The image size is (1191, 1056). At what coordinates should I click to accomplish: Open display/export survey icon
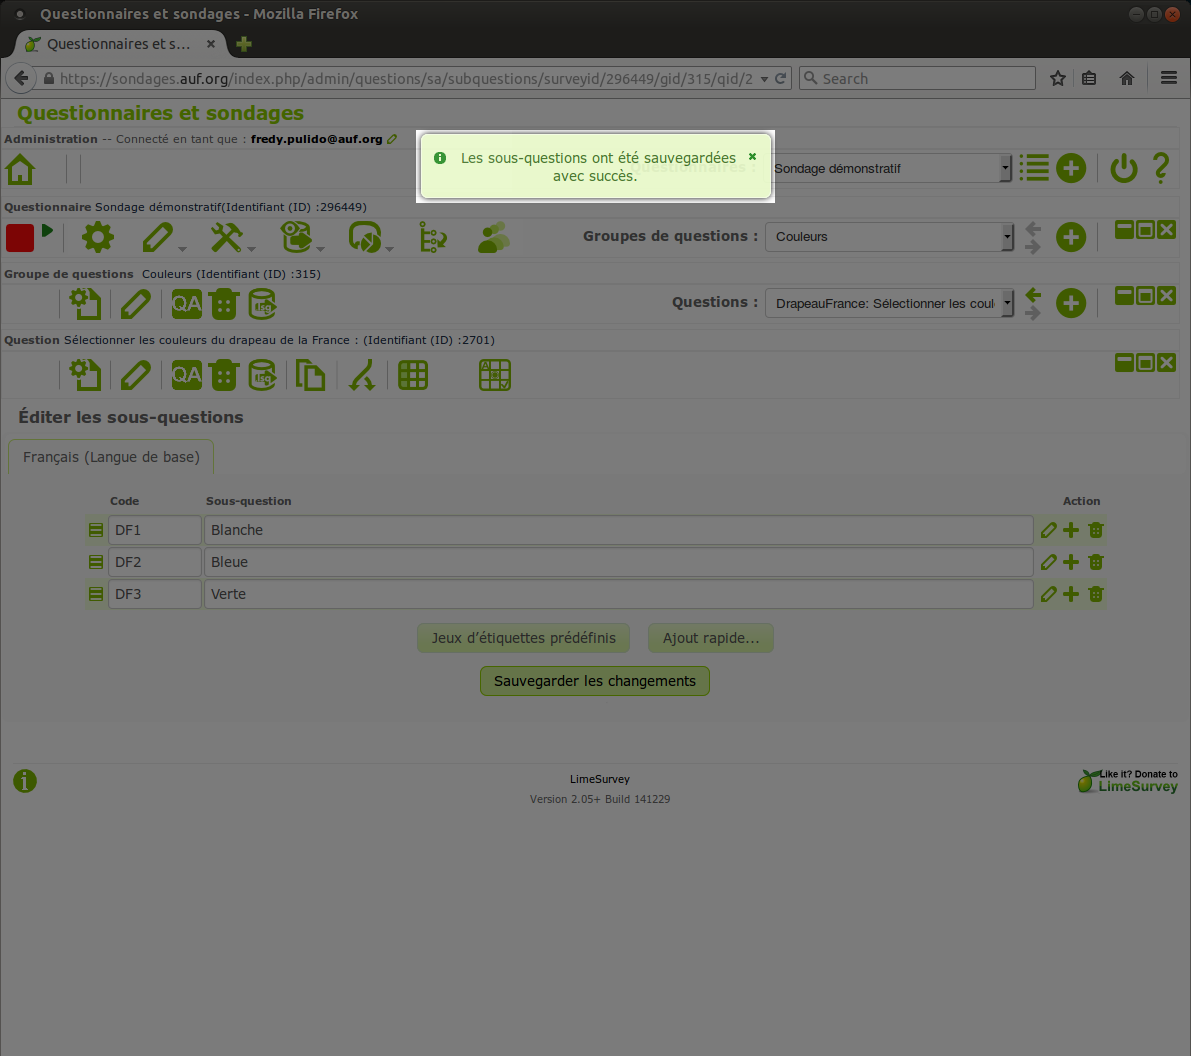pyautogui.click(x=296, y=237)
